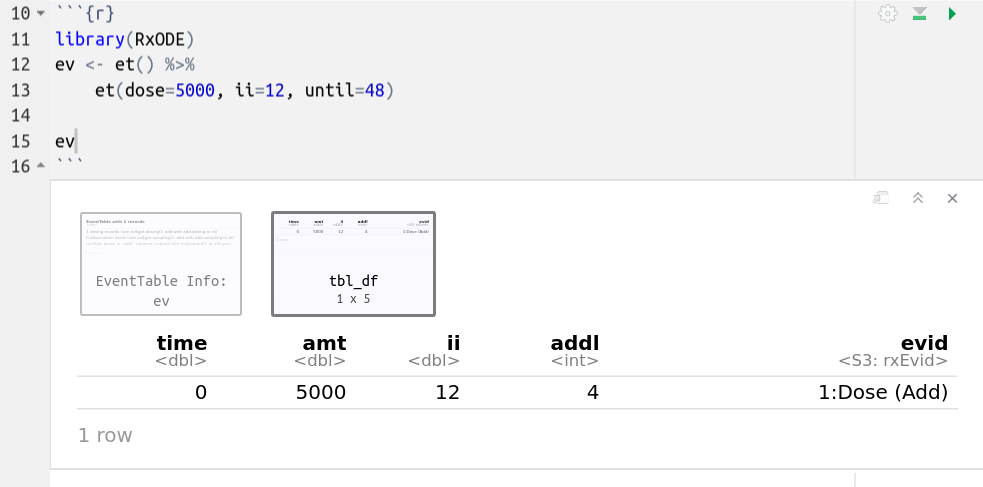Click line number 13 in the gutter
This screenshot has width=983, height=487.
click(x=20, y=90)
